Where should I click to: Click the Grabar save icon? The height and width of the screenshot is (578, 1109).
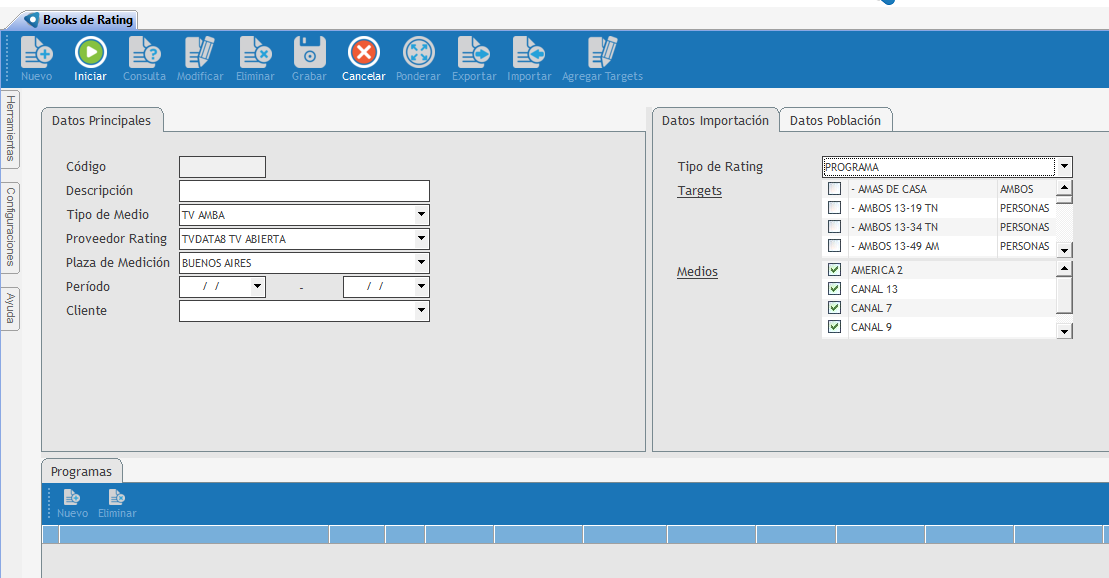309,53
